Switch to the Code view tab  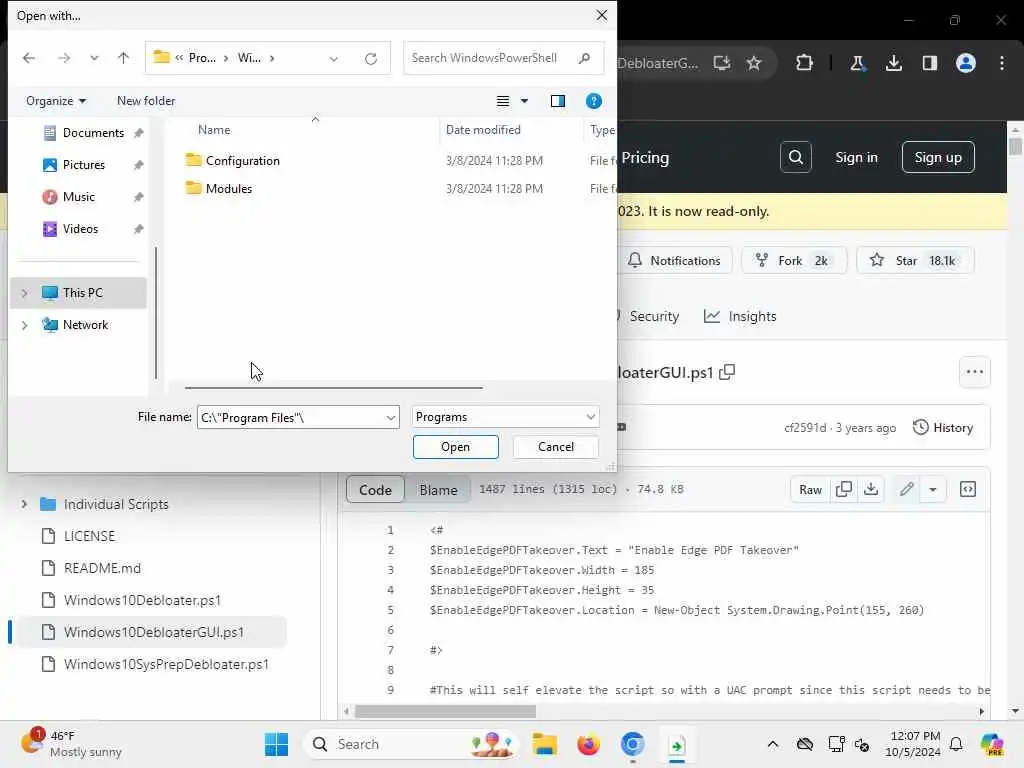(375, 490)
